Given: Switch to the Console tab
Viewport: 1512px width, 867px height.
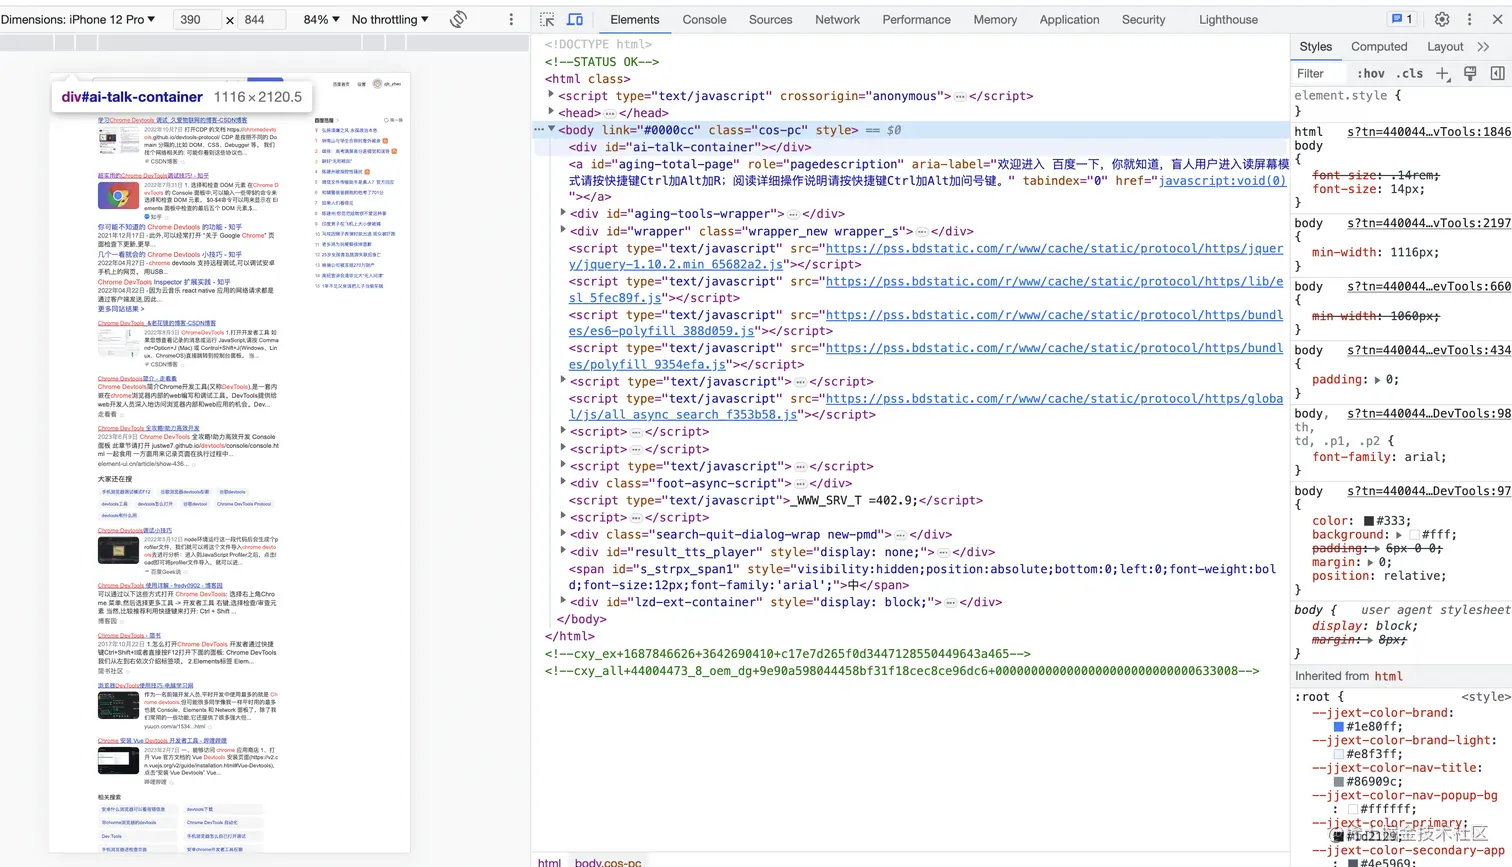Looking at the screenshot, I should click(704, 19).
